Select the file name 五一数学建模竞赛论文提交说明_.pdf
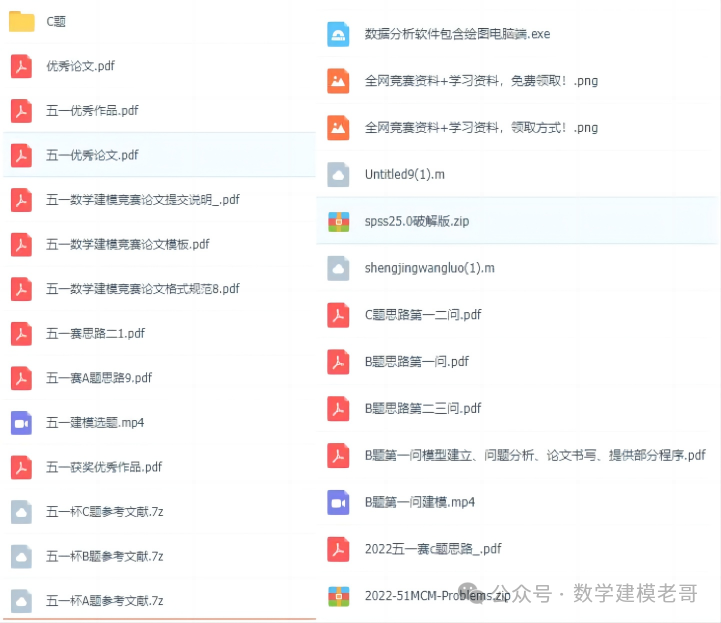Image resolution: width=721 pixels, height=623 pixels. [143, 200]
